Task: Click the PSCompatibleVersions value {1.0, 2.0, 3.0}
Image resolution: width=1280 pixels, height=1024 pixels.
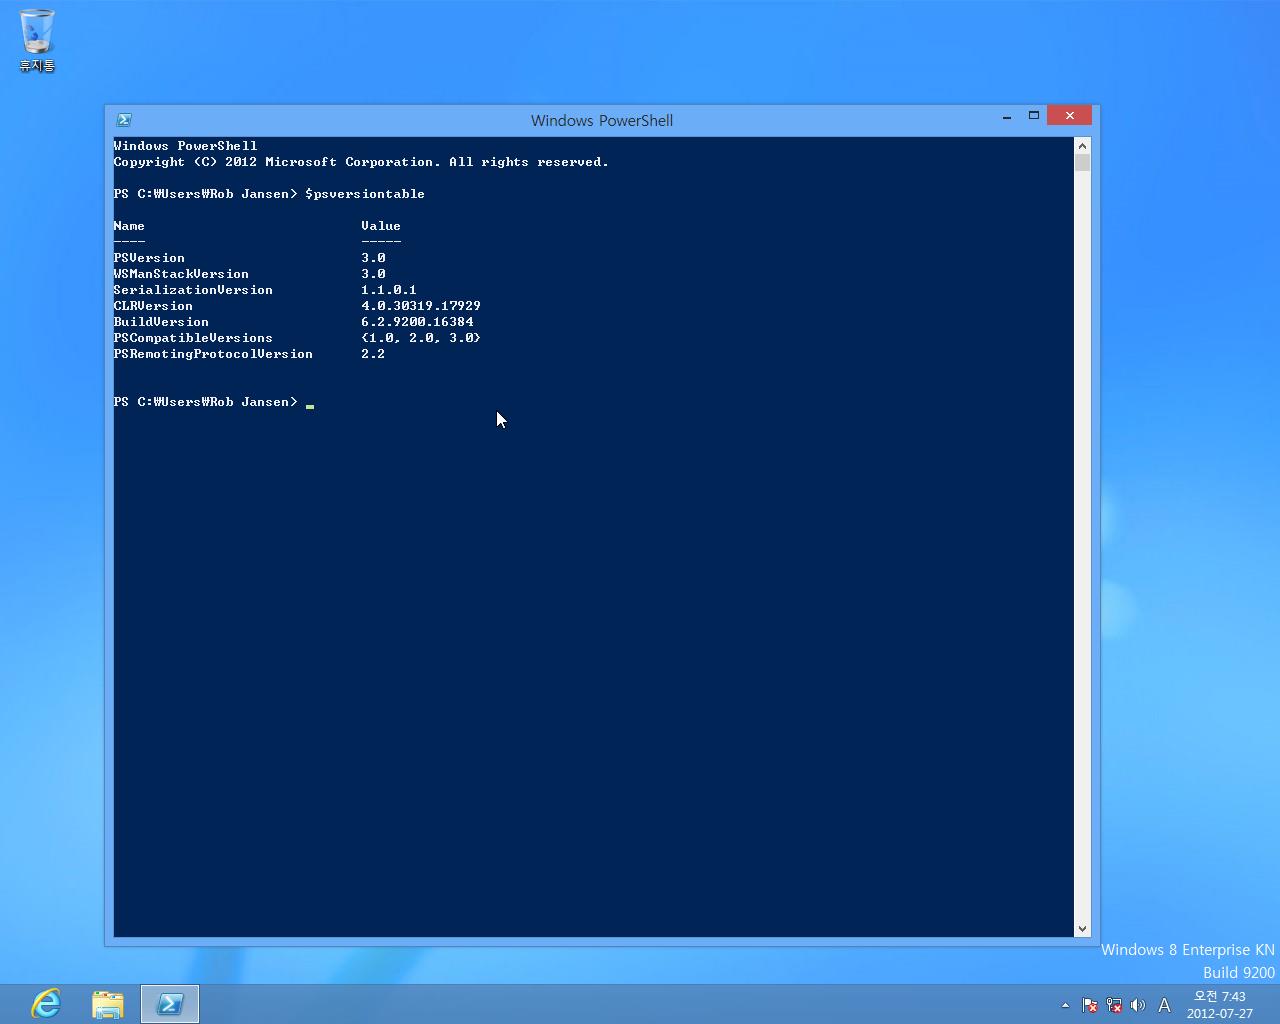Action: [421, 338]
